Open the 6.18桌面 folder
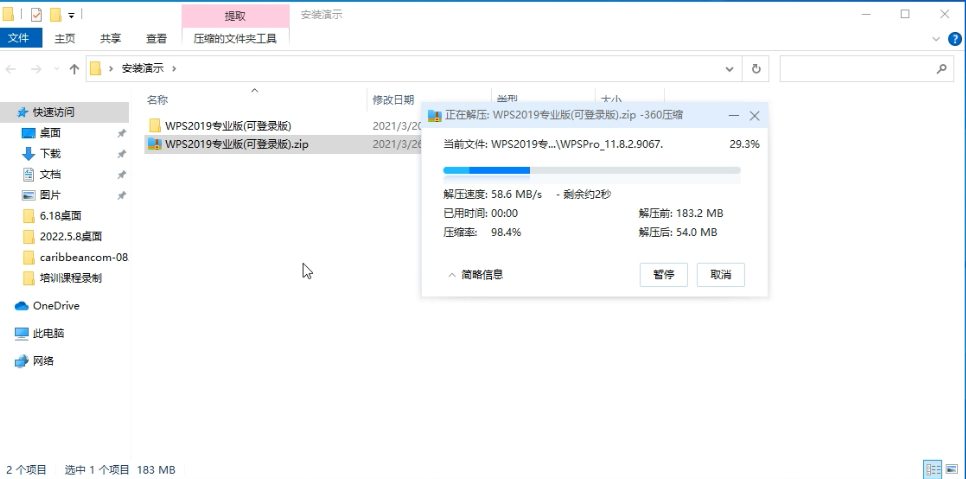Image resolution: width=966 pixels, height=479 pixels. (x=60, y=215)
